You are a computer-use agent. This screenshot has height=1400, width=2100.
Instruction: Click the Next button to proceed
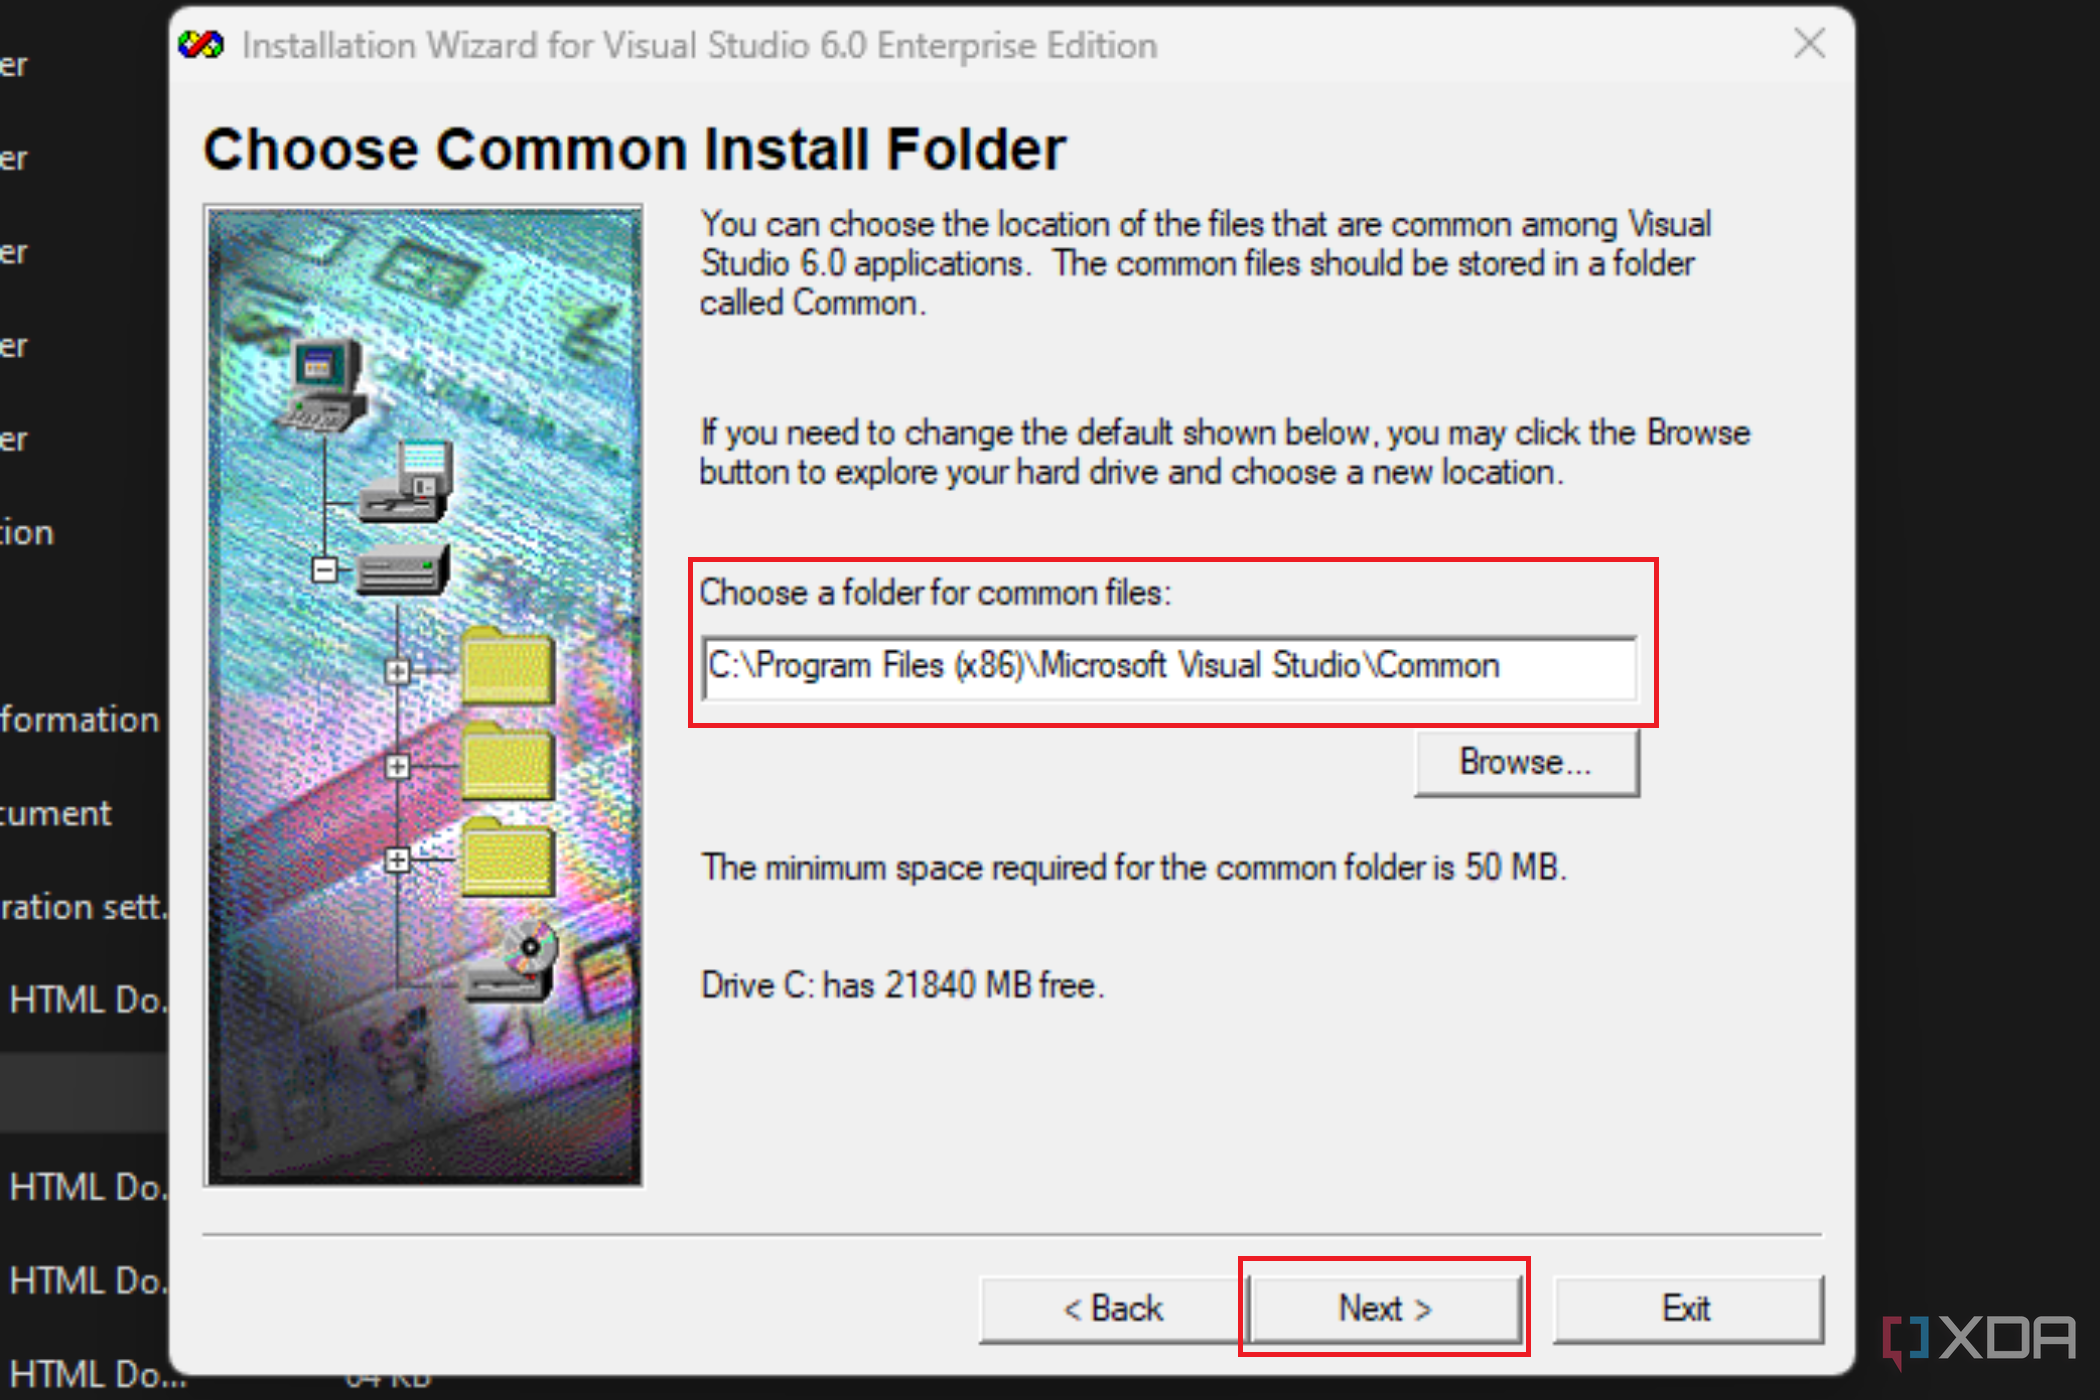pyautogui.click(x=1381, y=1309)
